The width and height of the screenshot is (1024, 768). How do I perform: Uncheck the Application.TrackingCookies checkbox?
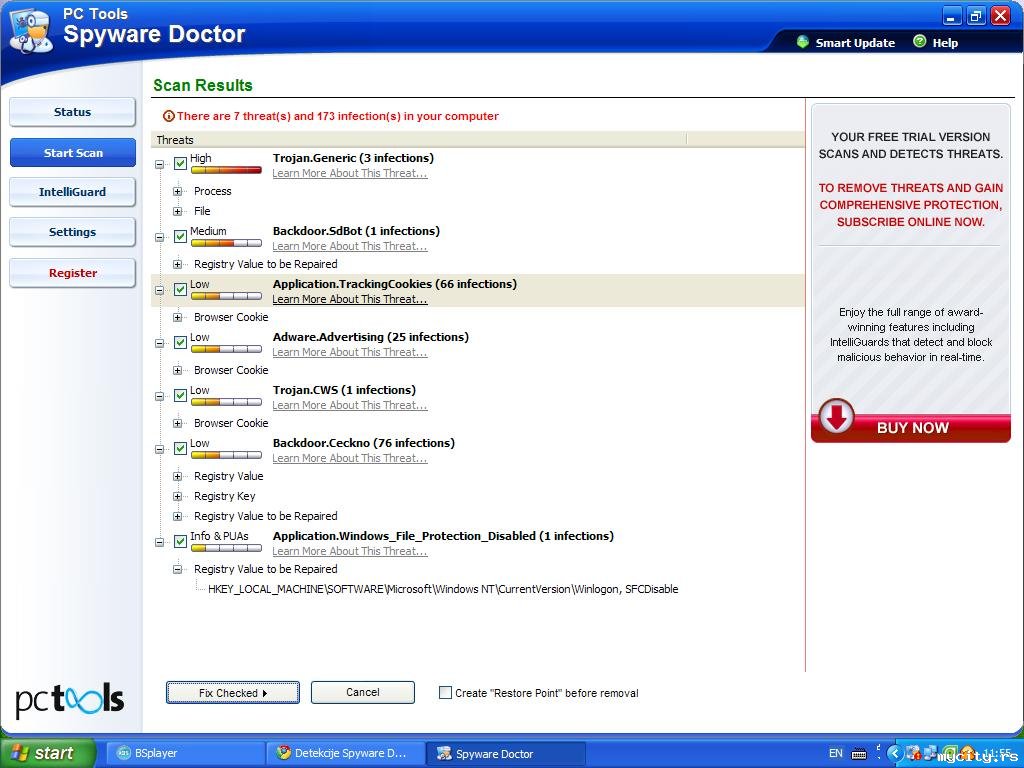(x=181, y=290)
